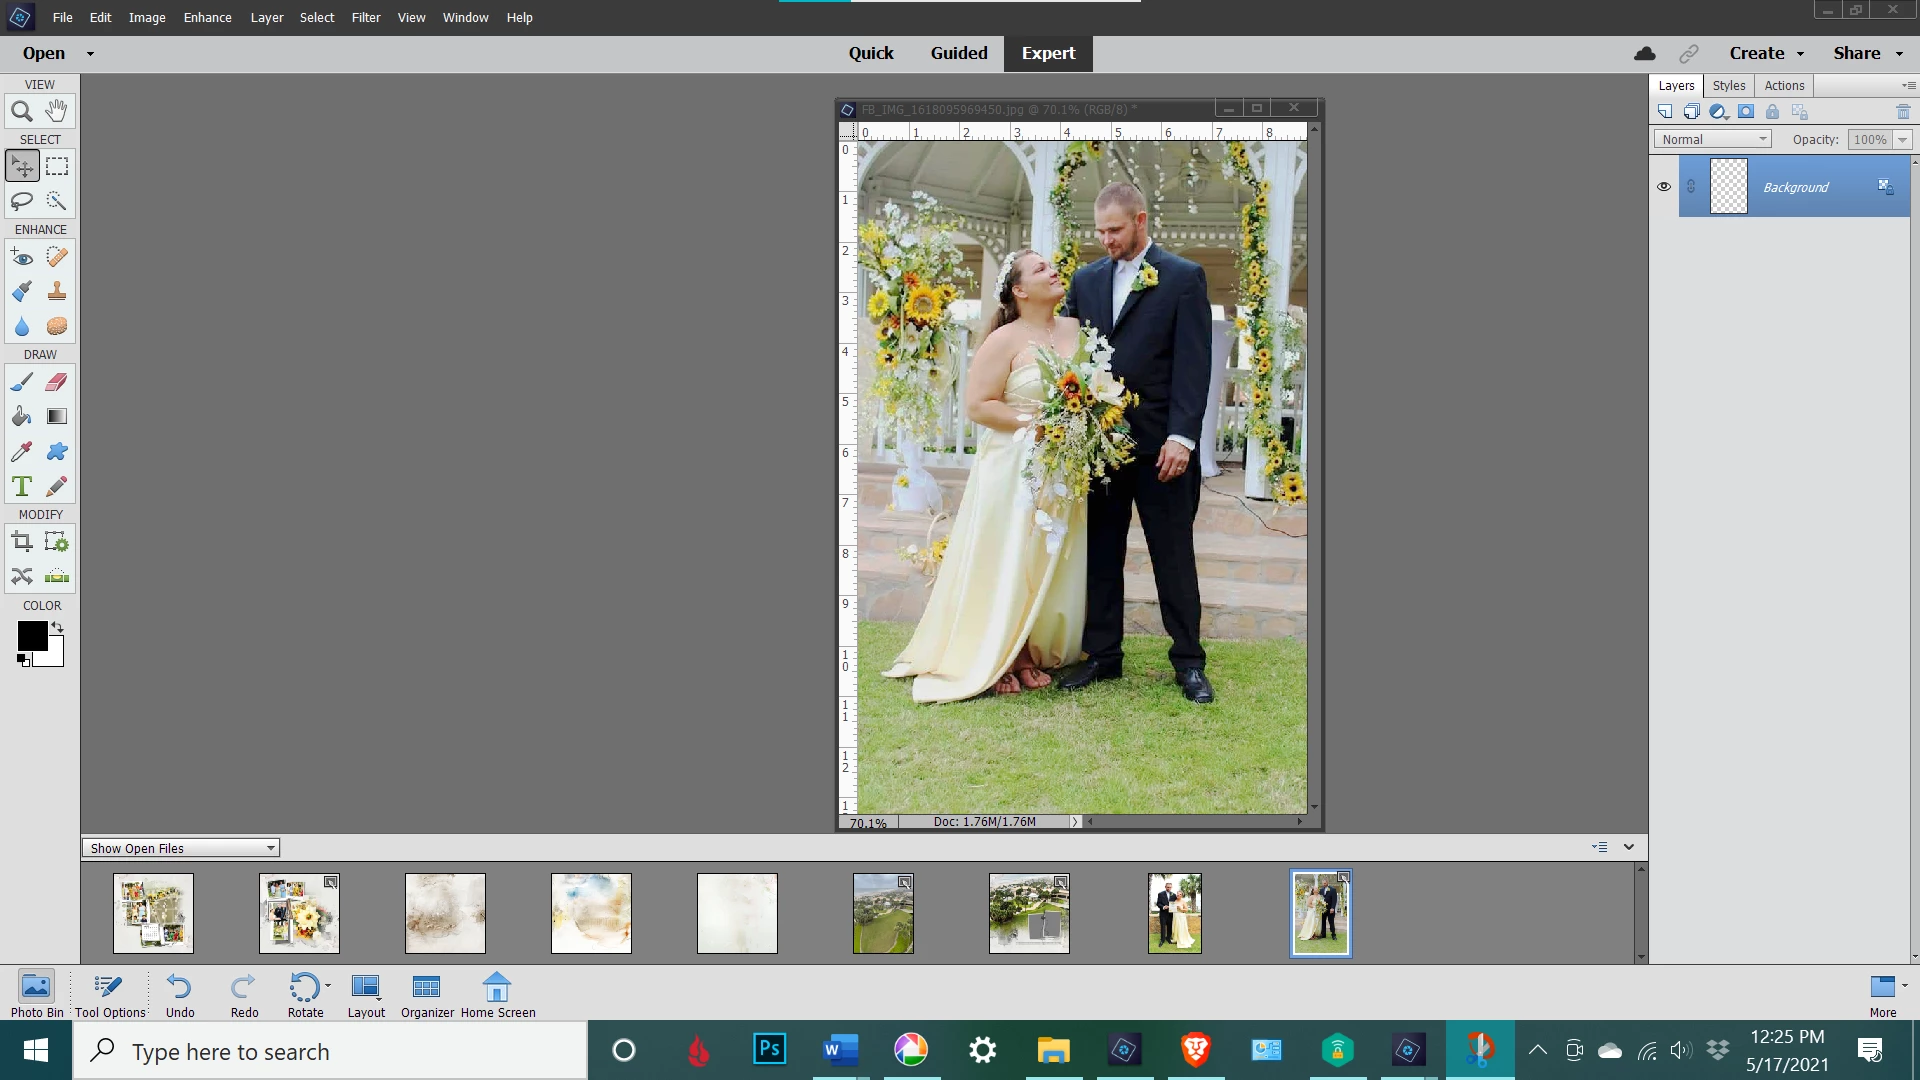1920x1080 pixels.
Task: Select the Horizontal Type tool
Action: [x=22, y=487]
